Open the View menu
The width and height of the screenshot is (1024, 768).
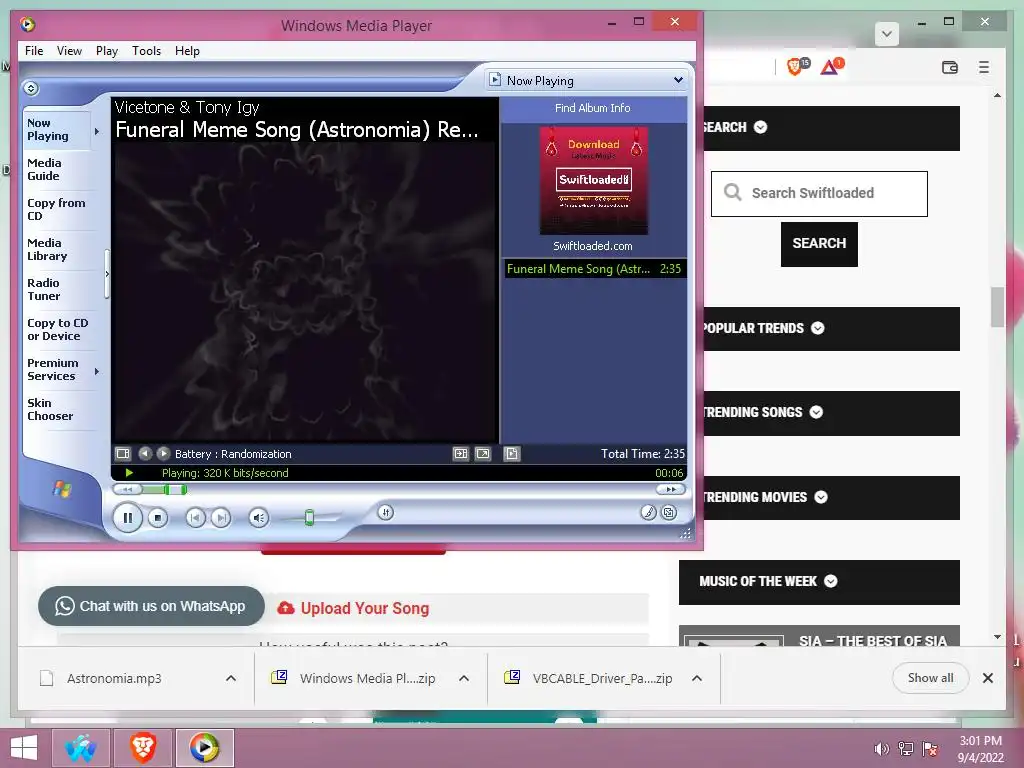(x=69, y=51)
